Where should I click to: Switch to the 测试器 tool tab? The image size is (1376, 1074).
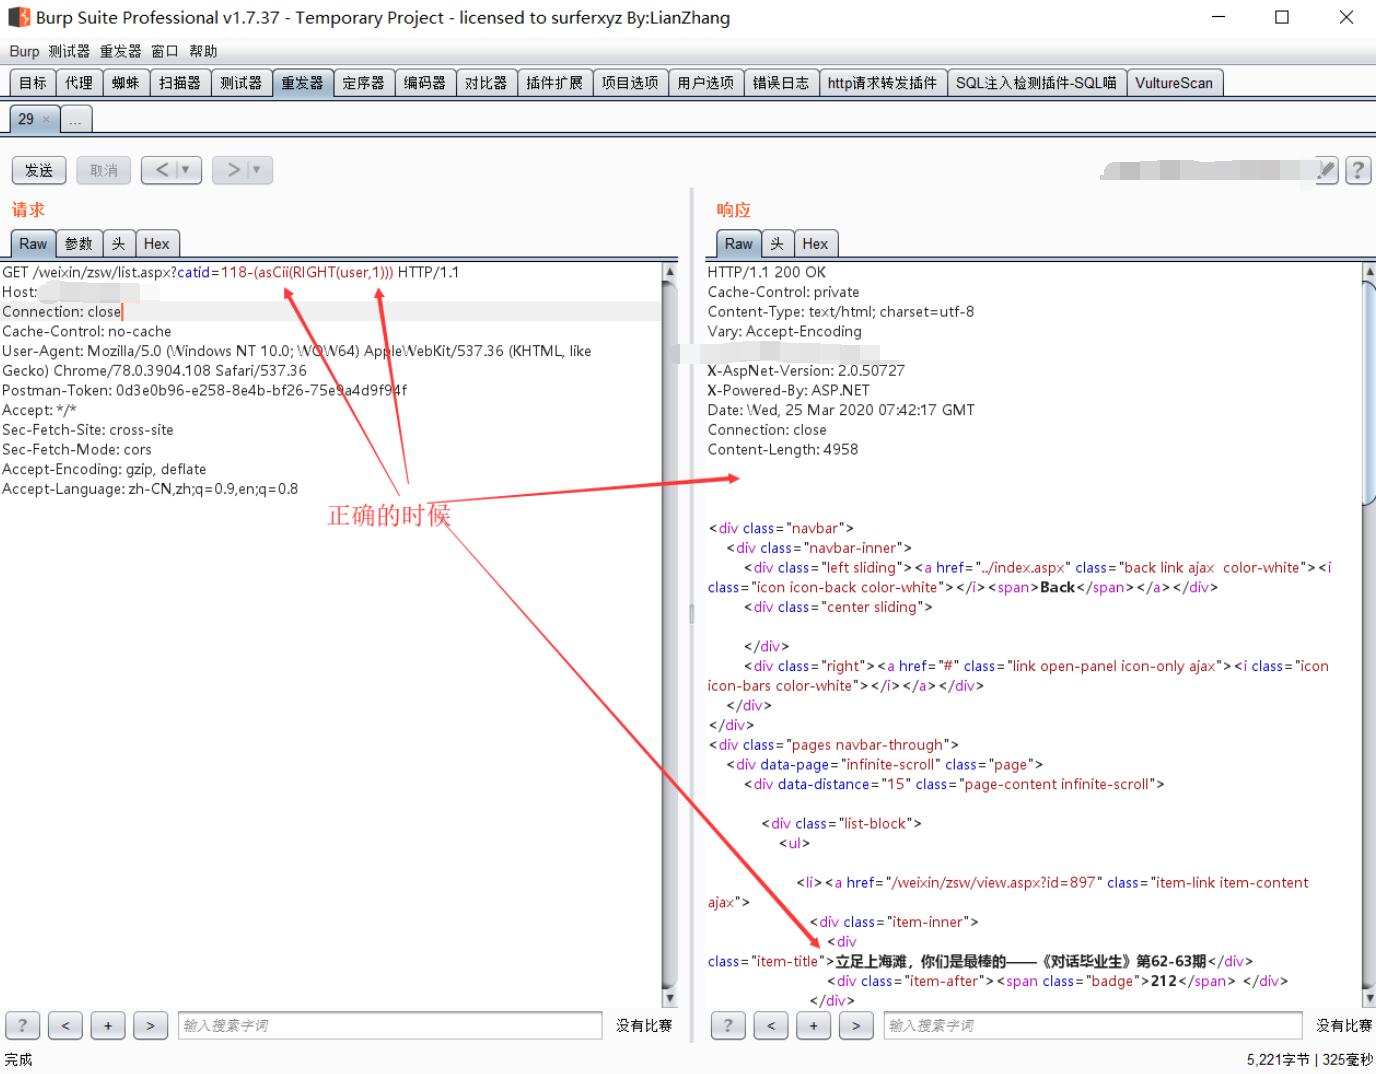point(241,83)
